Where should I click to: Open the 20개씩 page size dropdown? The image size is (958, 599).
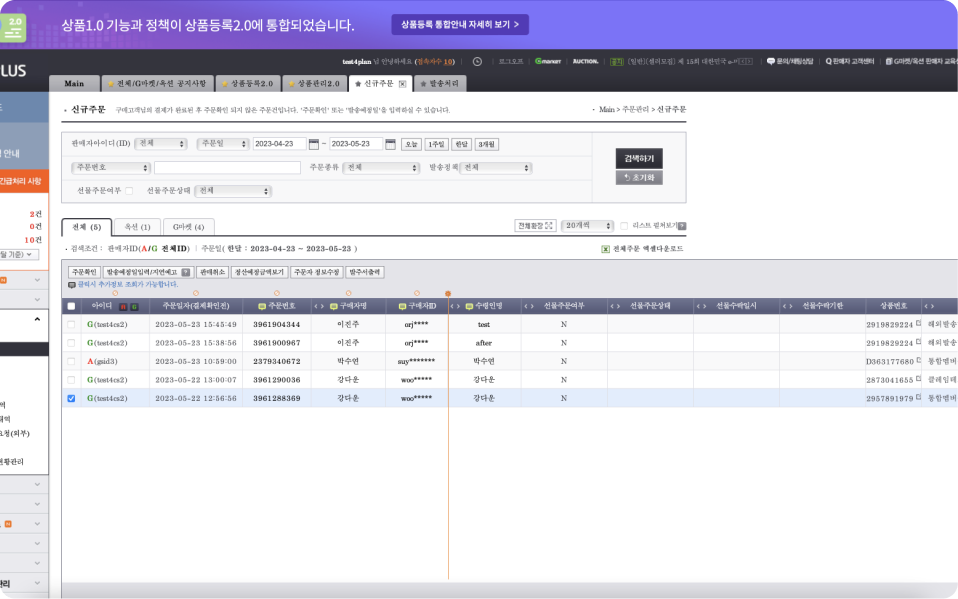[x=587, y=226]
